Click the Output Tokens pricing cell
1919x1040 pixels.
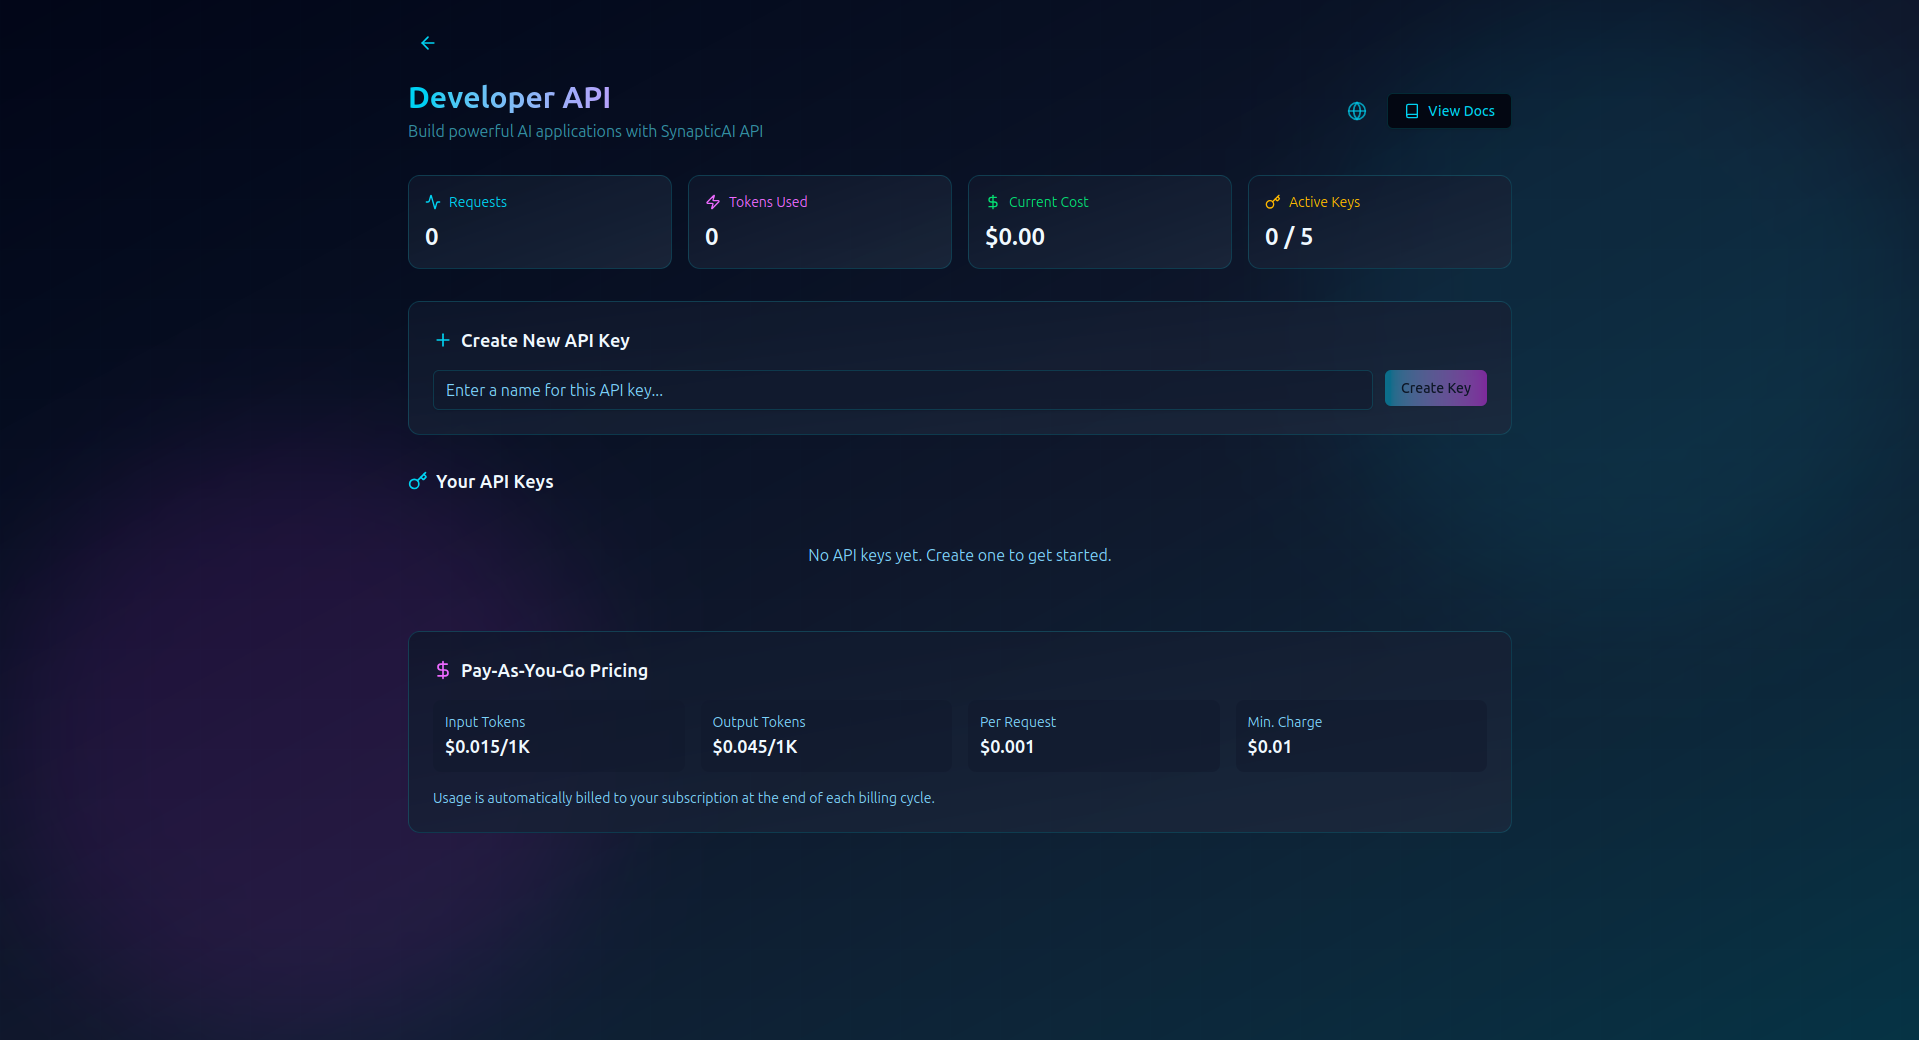(826, 736)
